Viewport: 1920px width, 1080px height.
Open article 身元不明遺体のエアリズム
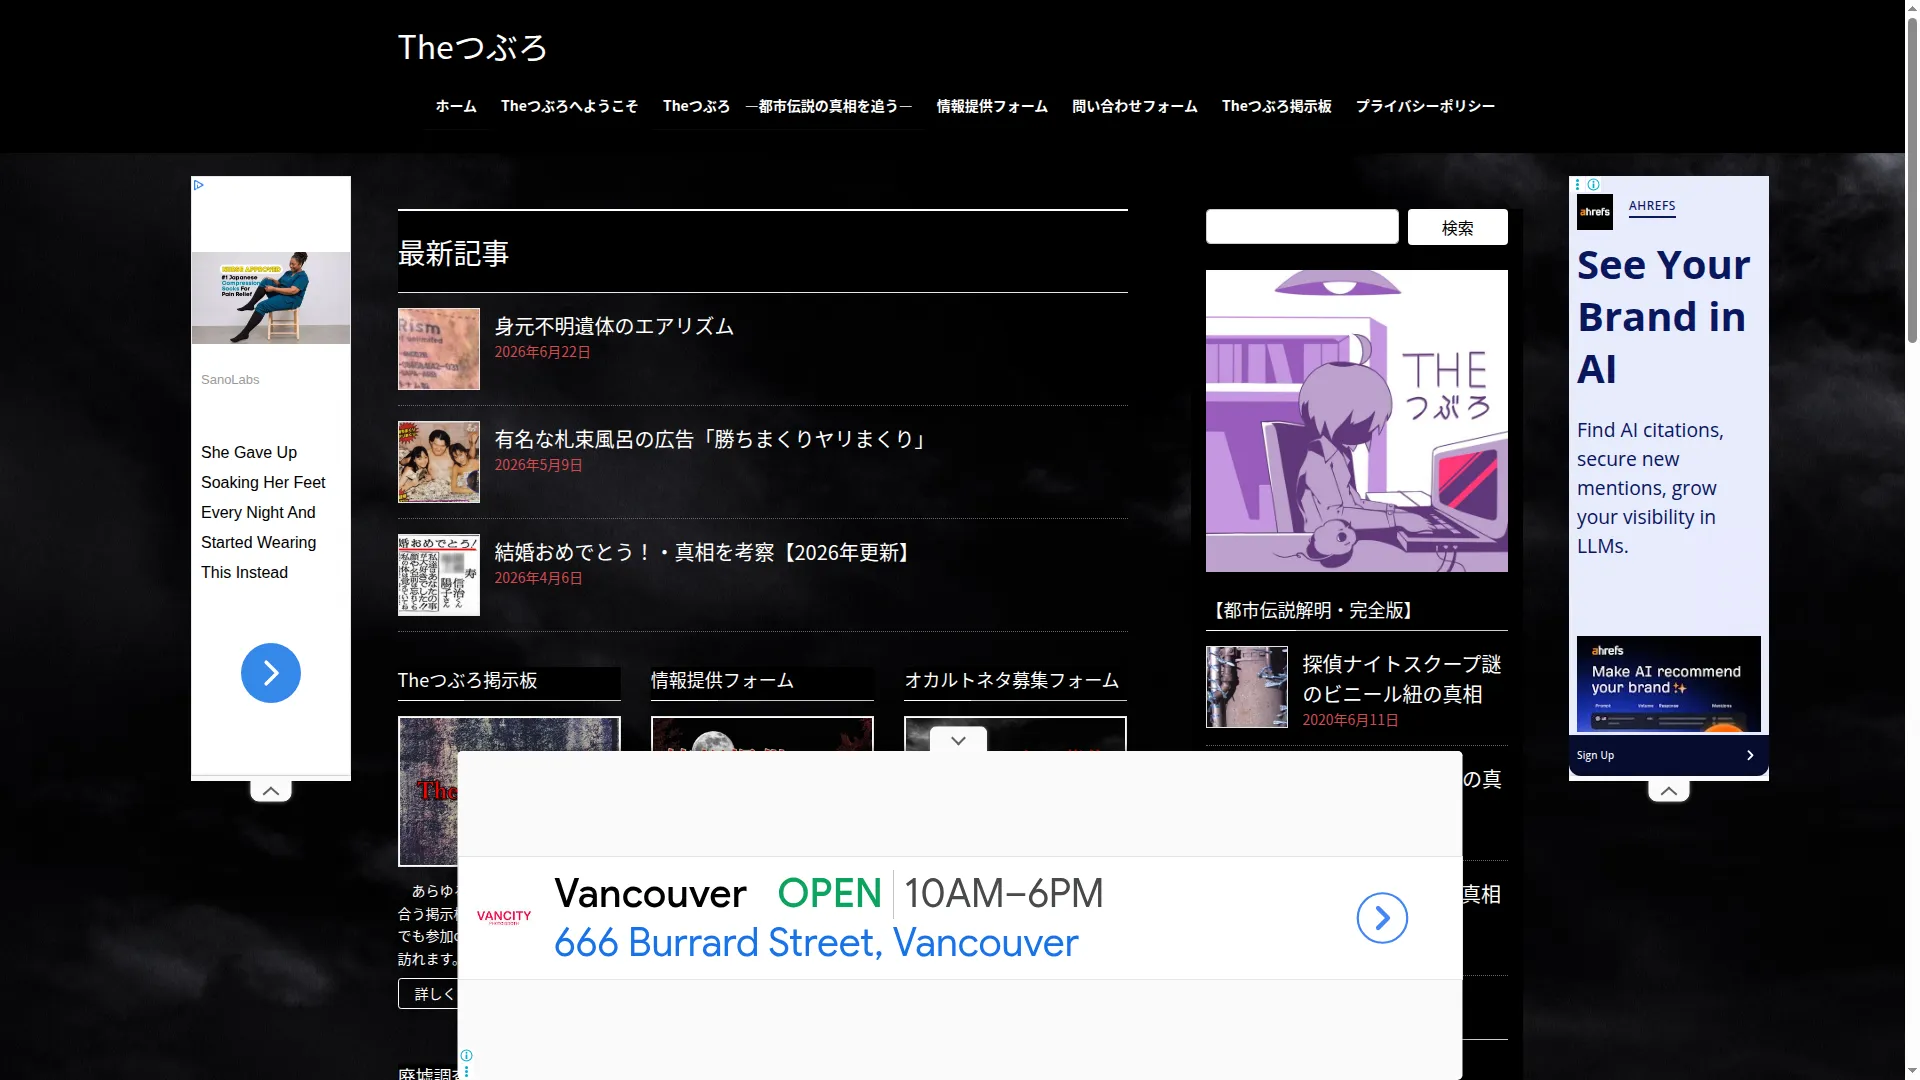(614, 326)
